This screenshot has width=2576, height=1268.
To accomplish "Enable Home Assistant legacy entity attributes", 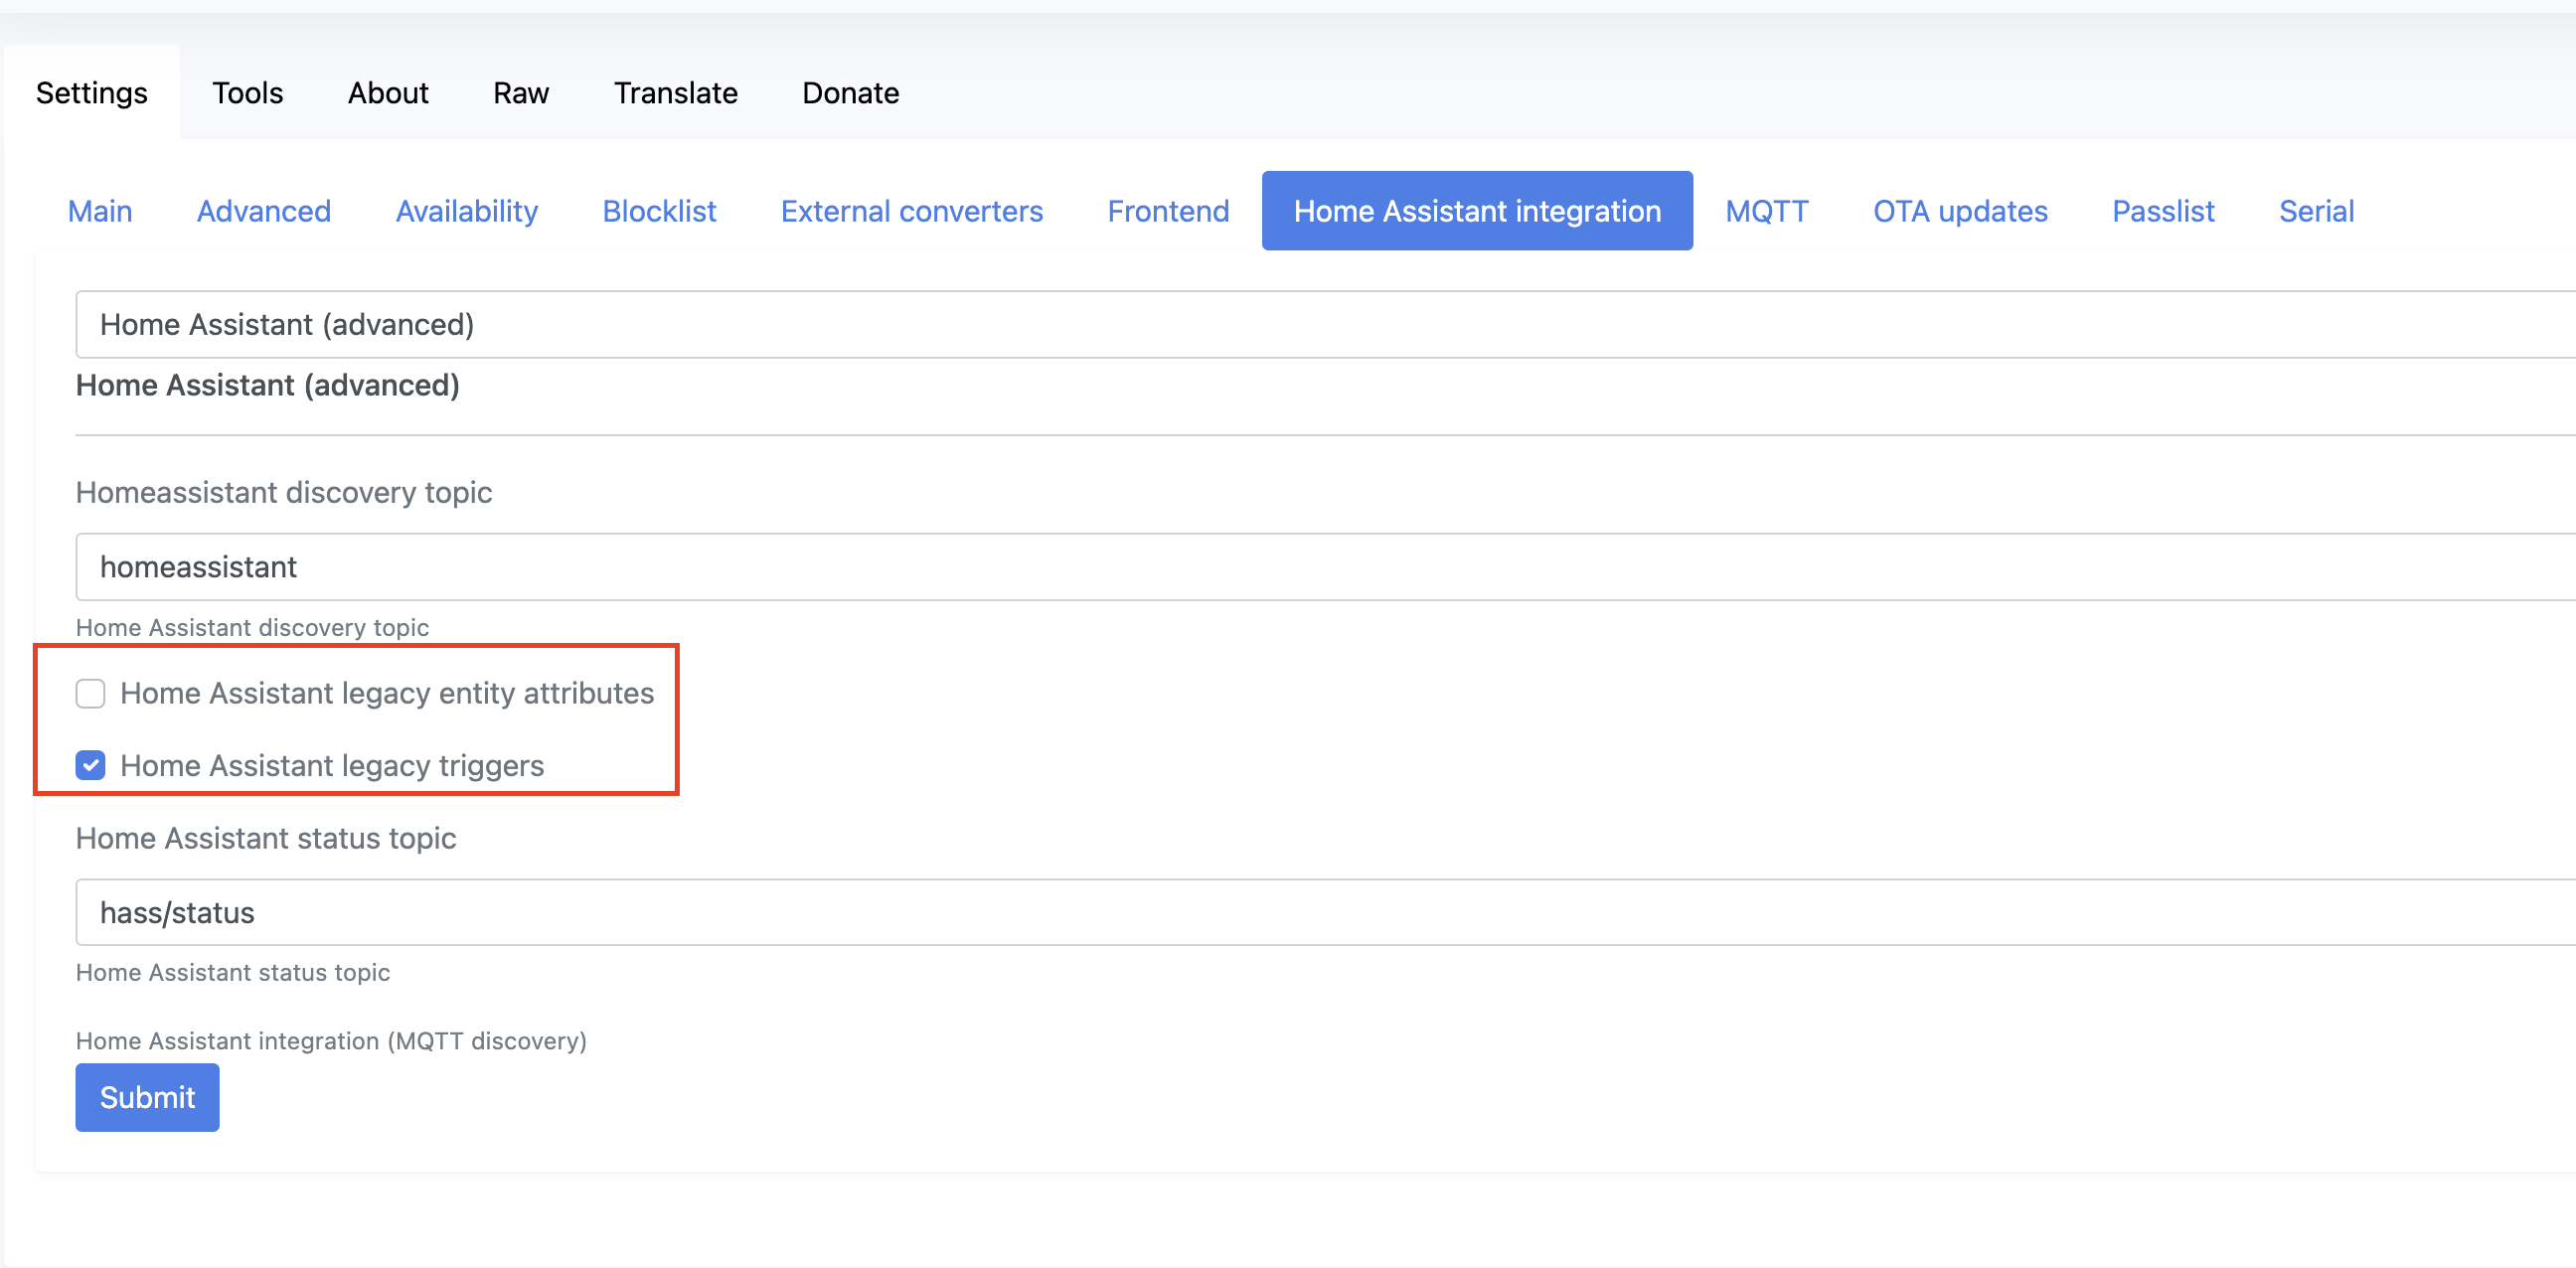I will (x=91, y=693).
